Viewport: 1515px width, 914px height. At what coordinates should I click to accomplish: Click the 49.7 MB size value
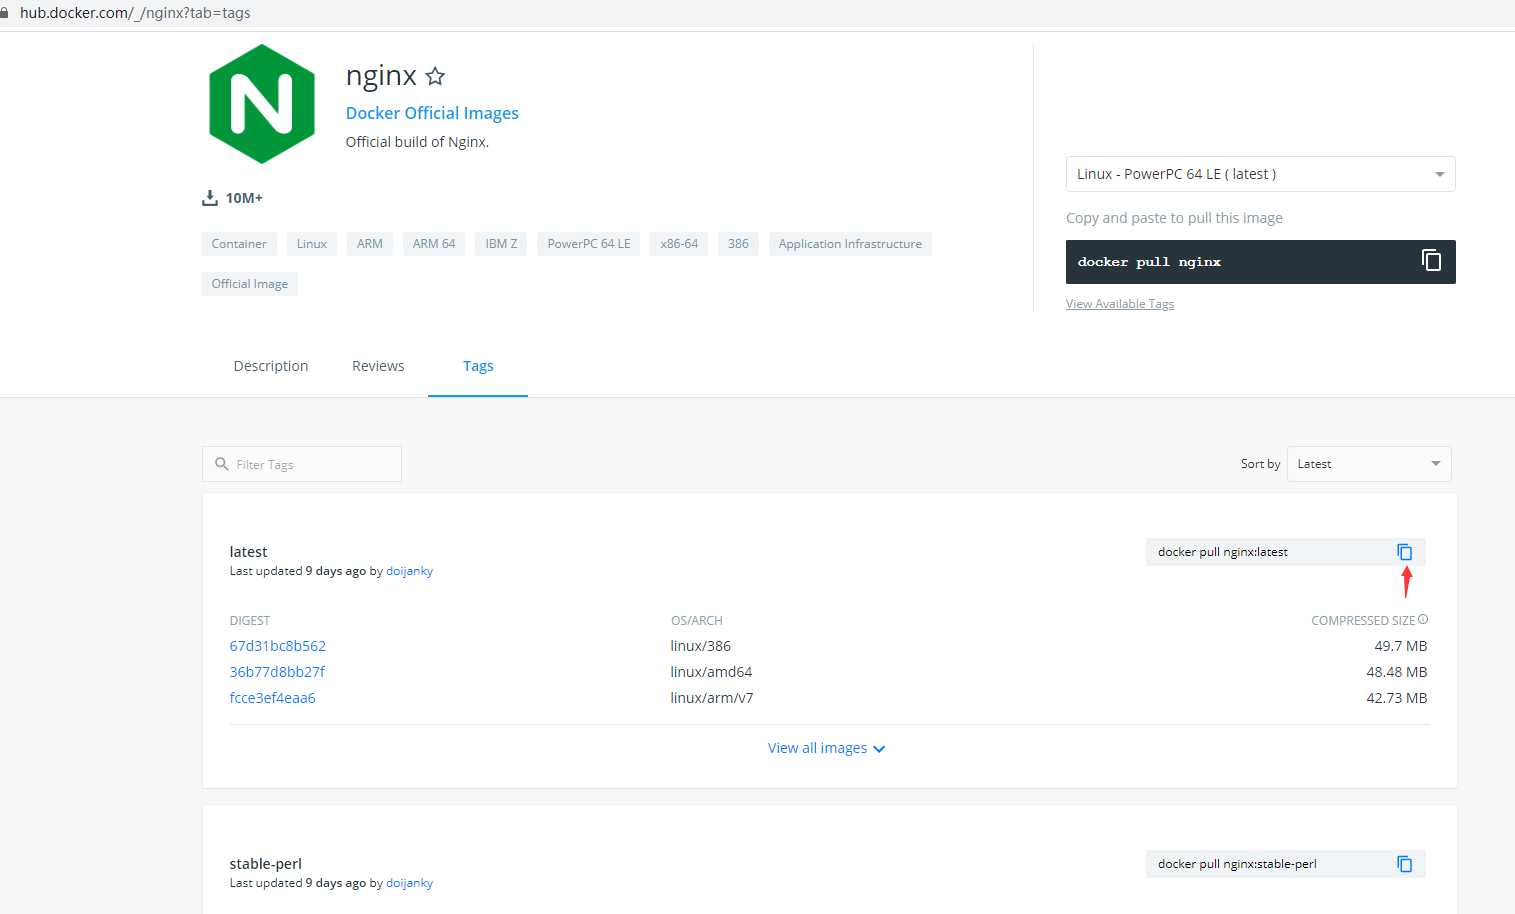pos(1401,646)
